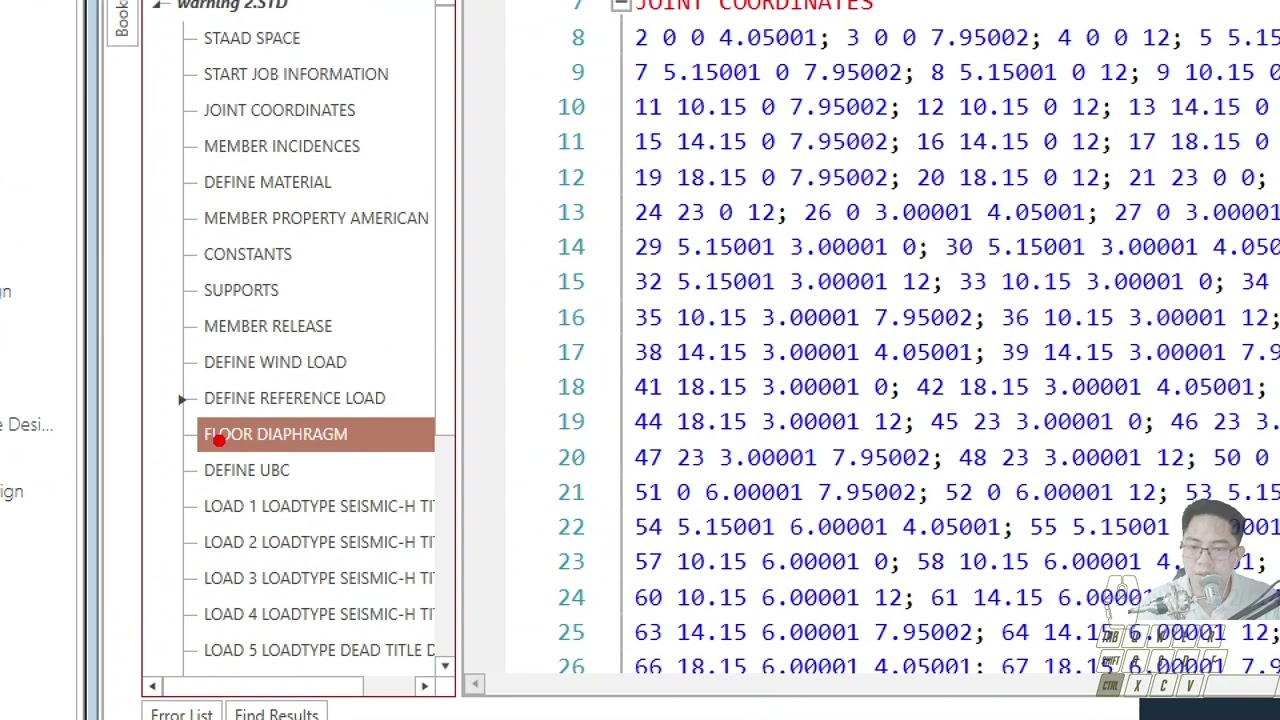Viewport: 1280px width, 720px height.
Task: Click line number 20 in editor
Action: 571,457
